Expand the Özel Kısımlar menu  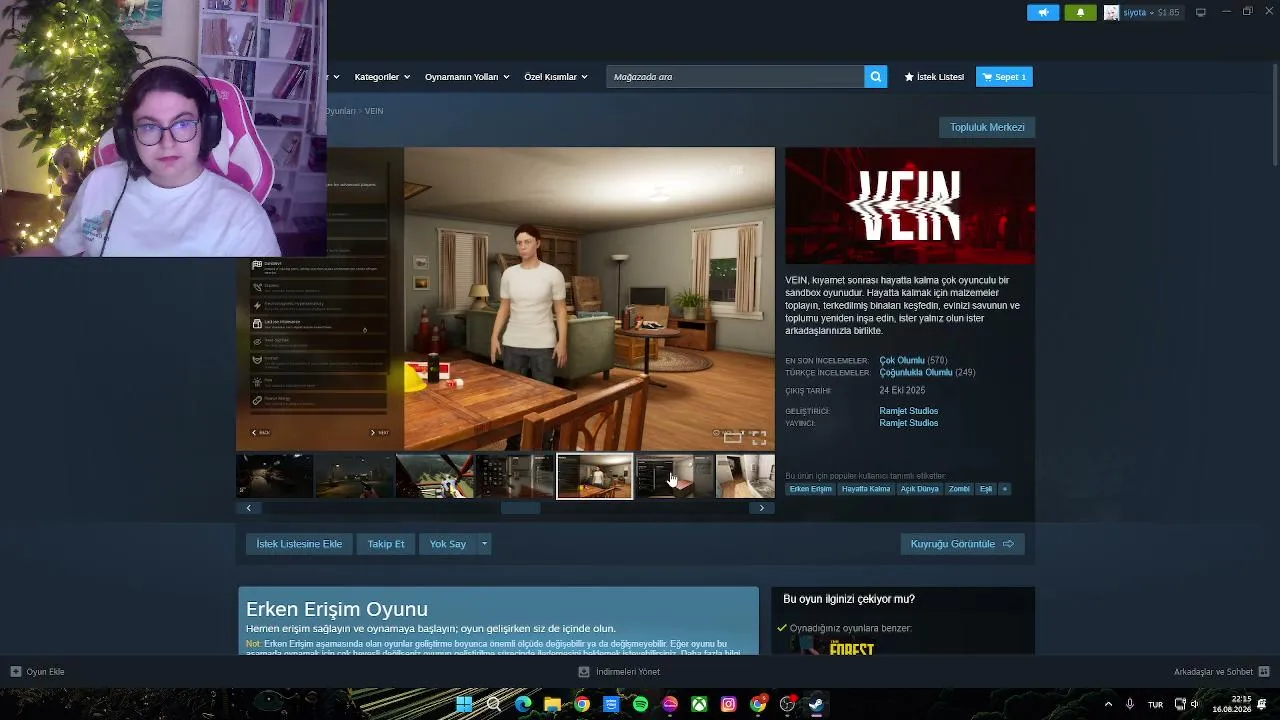[x=556, y=77]
